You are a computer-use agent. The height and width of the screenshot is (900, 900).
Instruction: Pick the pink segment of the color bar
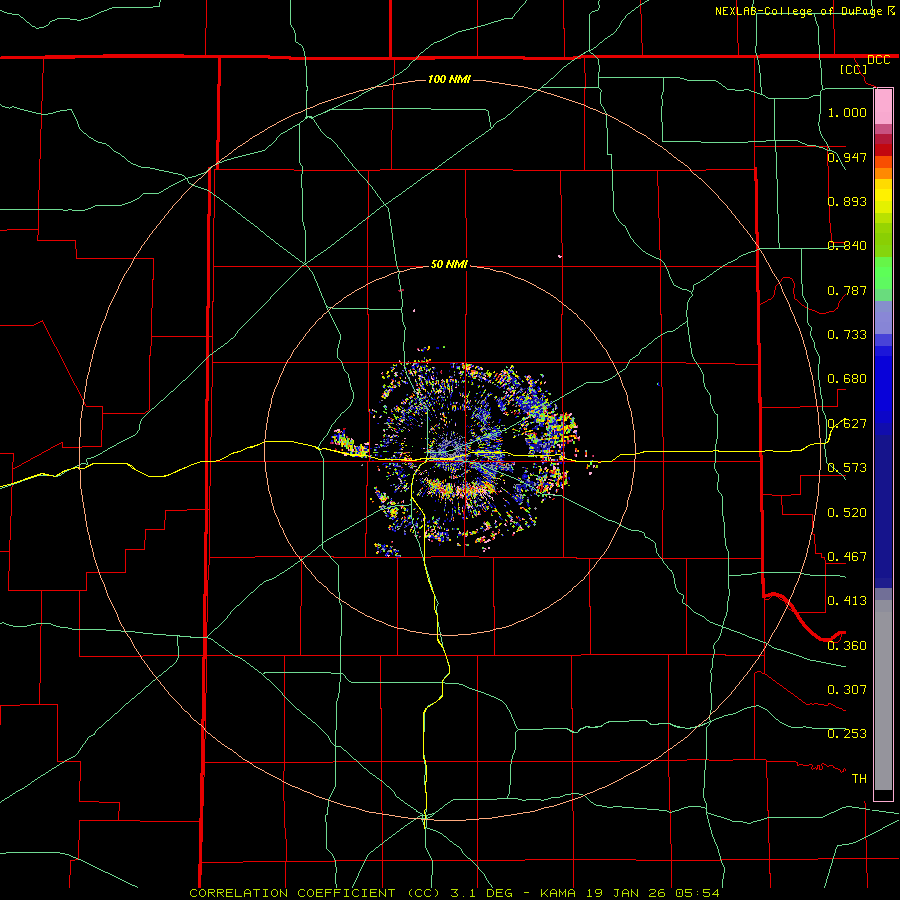[883, 107]
